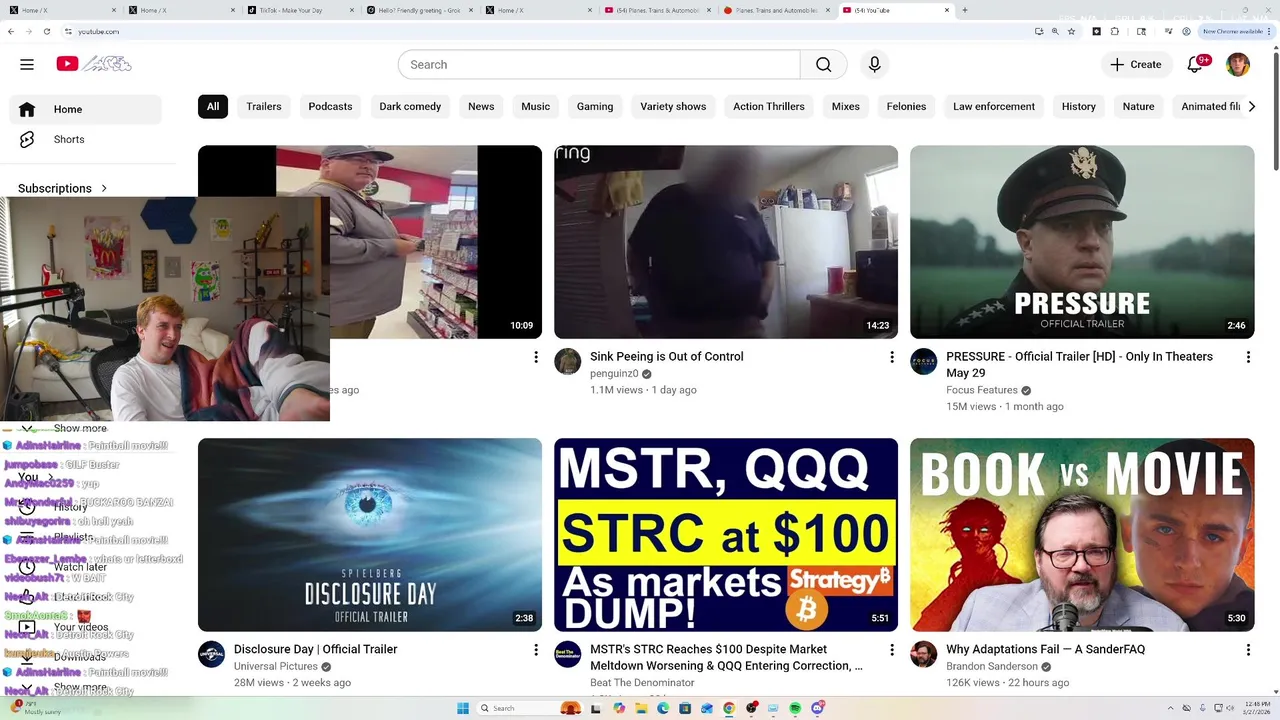Expand the Subscriptions section
This screenshot has width=1280, height=720.
(x=63, y=188)
